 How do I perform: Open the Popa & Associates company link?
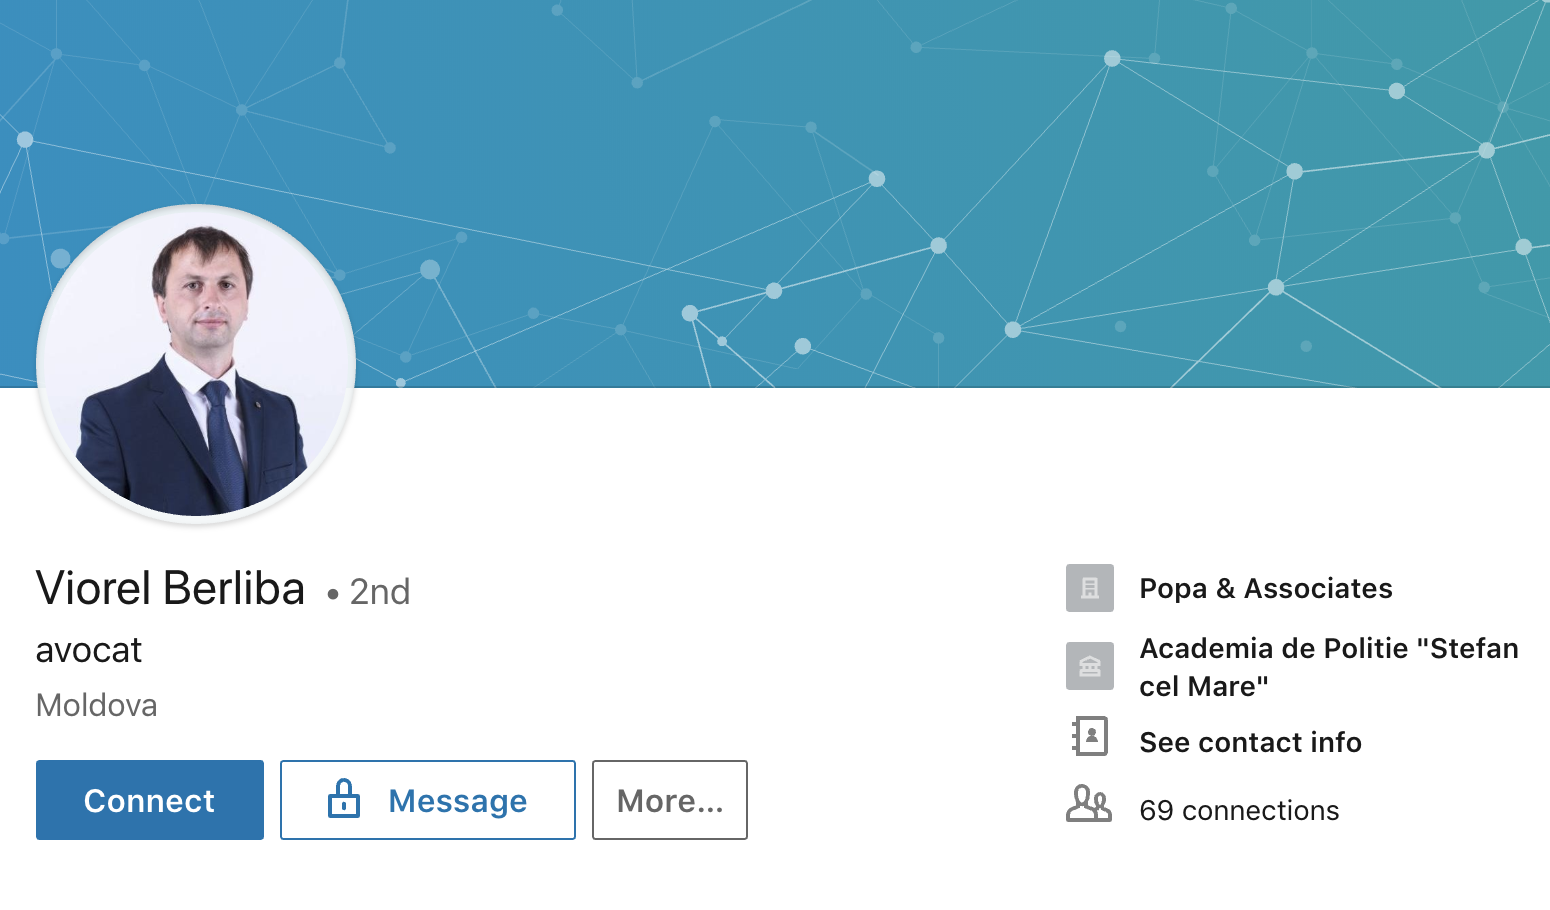tap(1265, 589)
